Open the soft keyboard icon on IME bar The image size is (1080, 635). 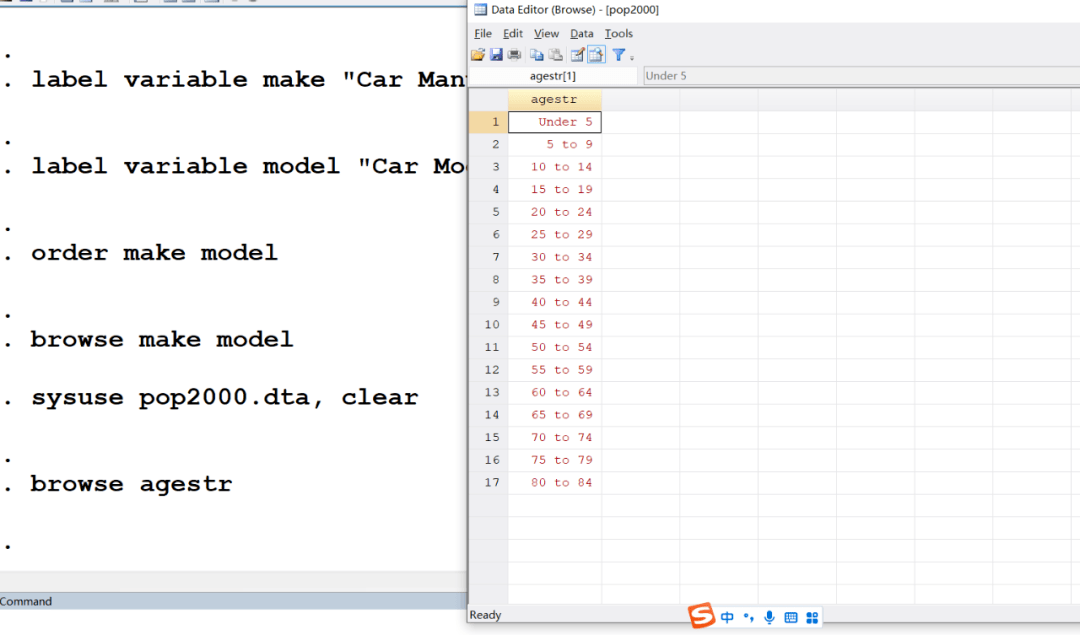point(791,617)
